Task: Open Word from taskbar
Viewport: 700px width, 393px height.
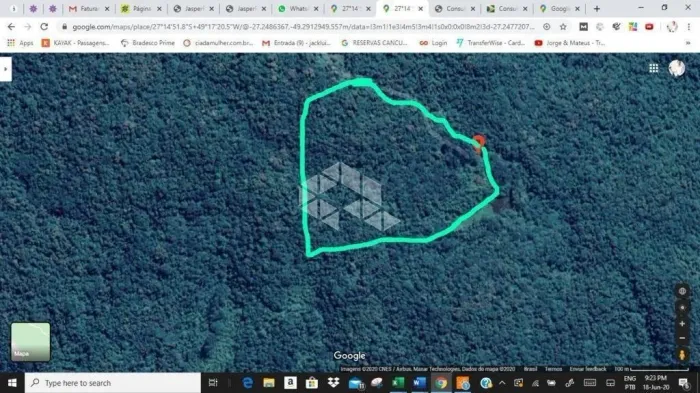Action: 419,383
